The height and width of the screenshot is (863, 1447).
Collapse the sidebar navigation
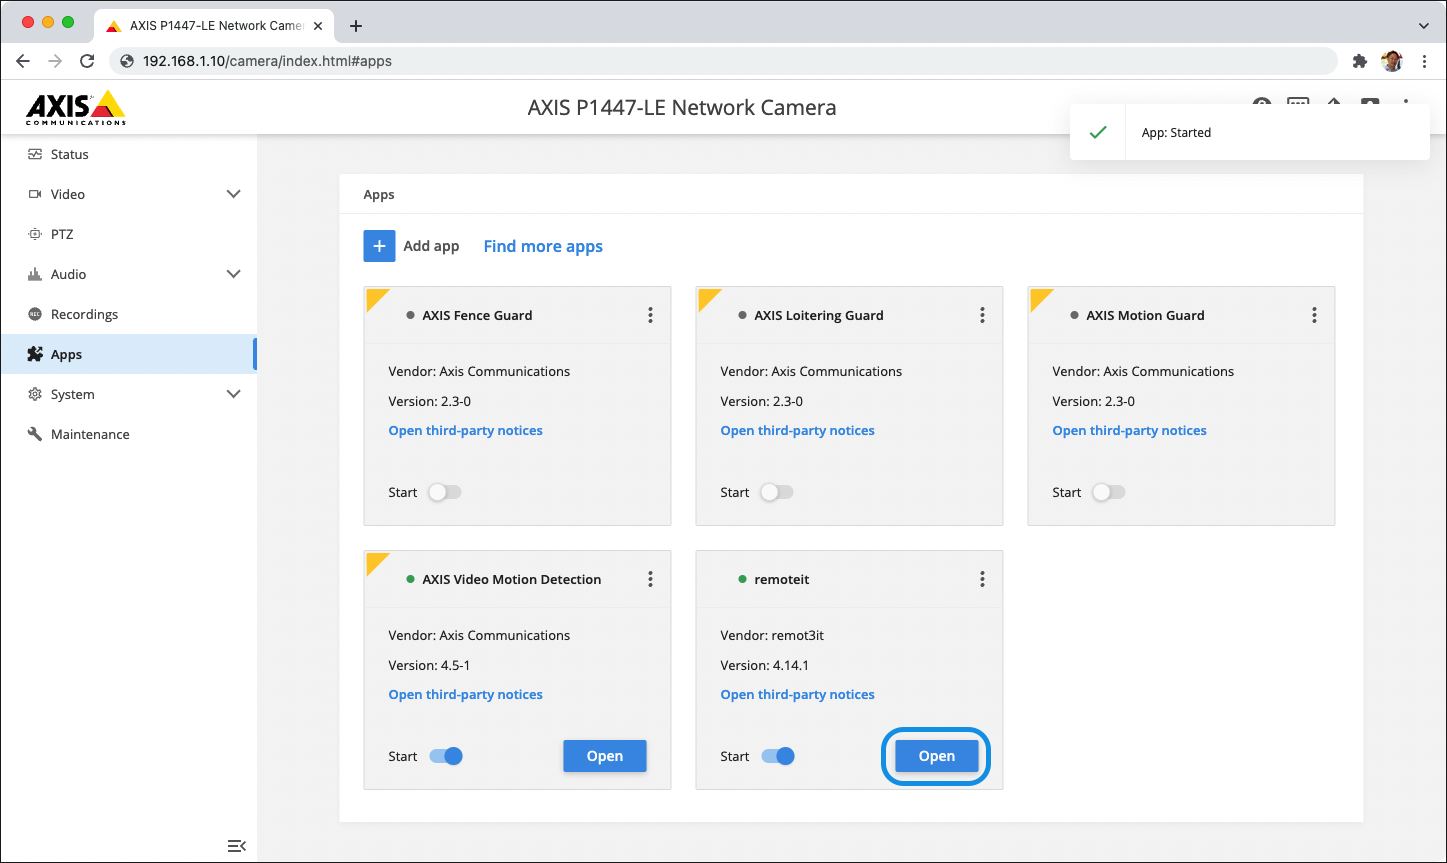237,846
